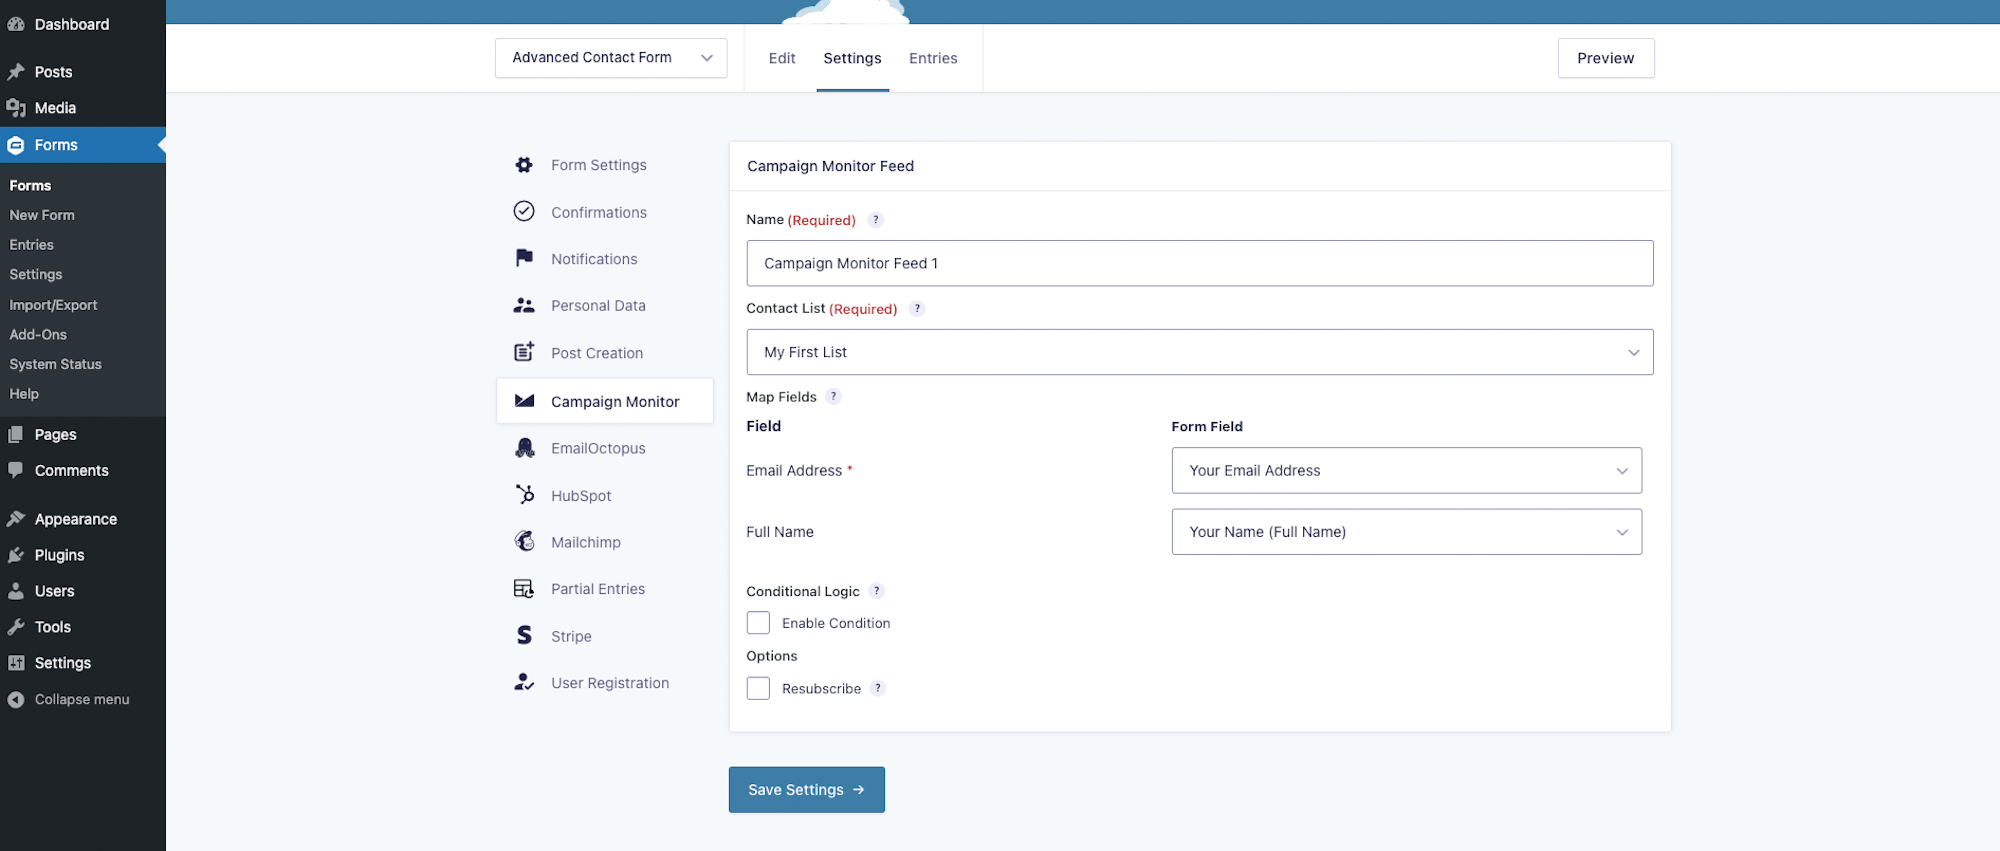
Task: Click the Posts pushpin icon
Action: coord(16,72)
